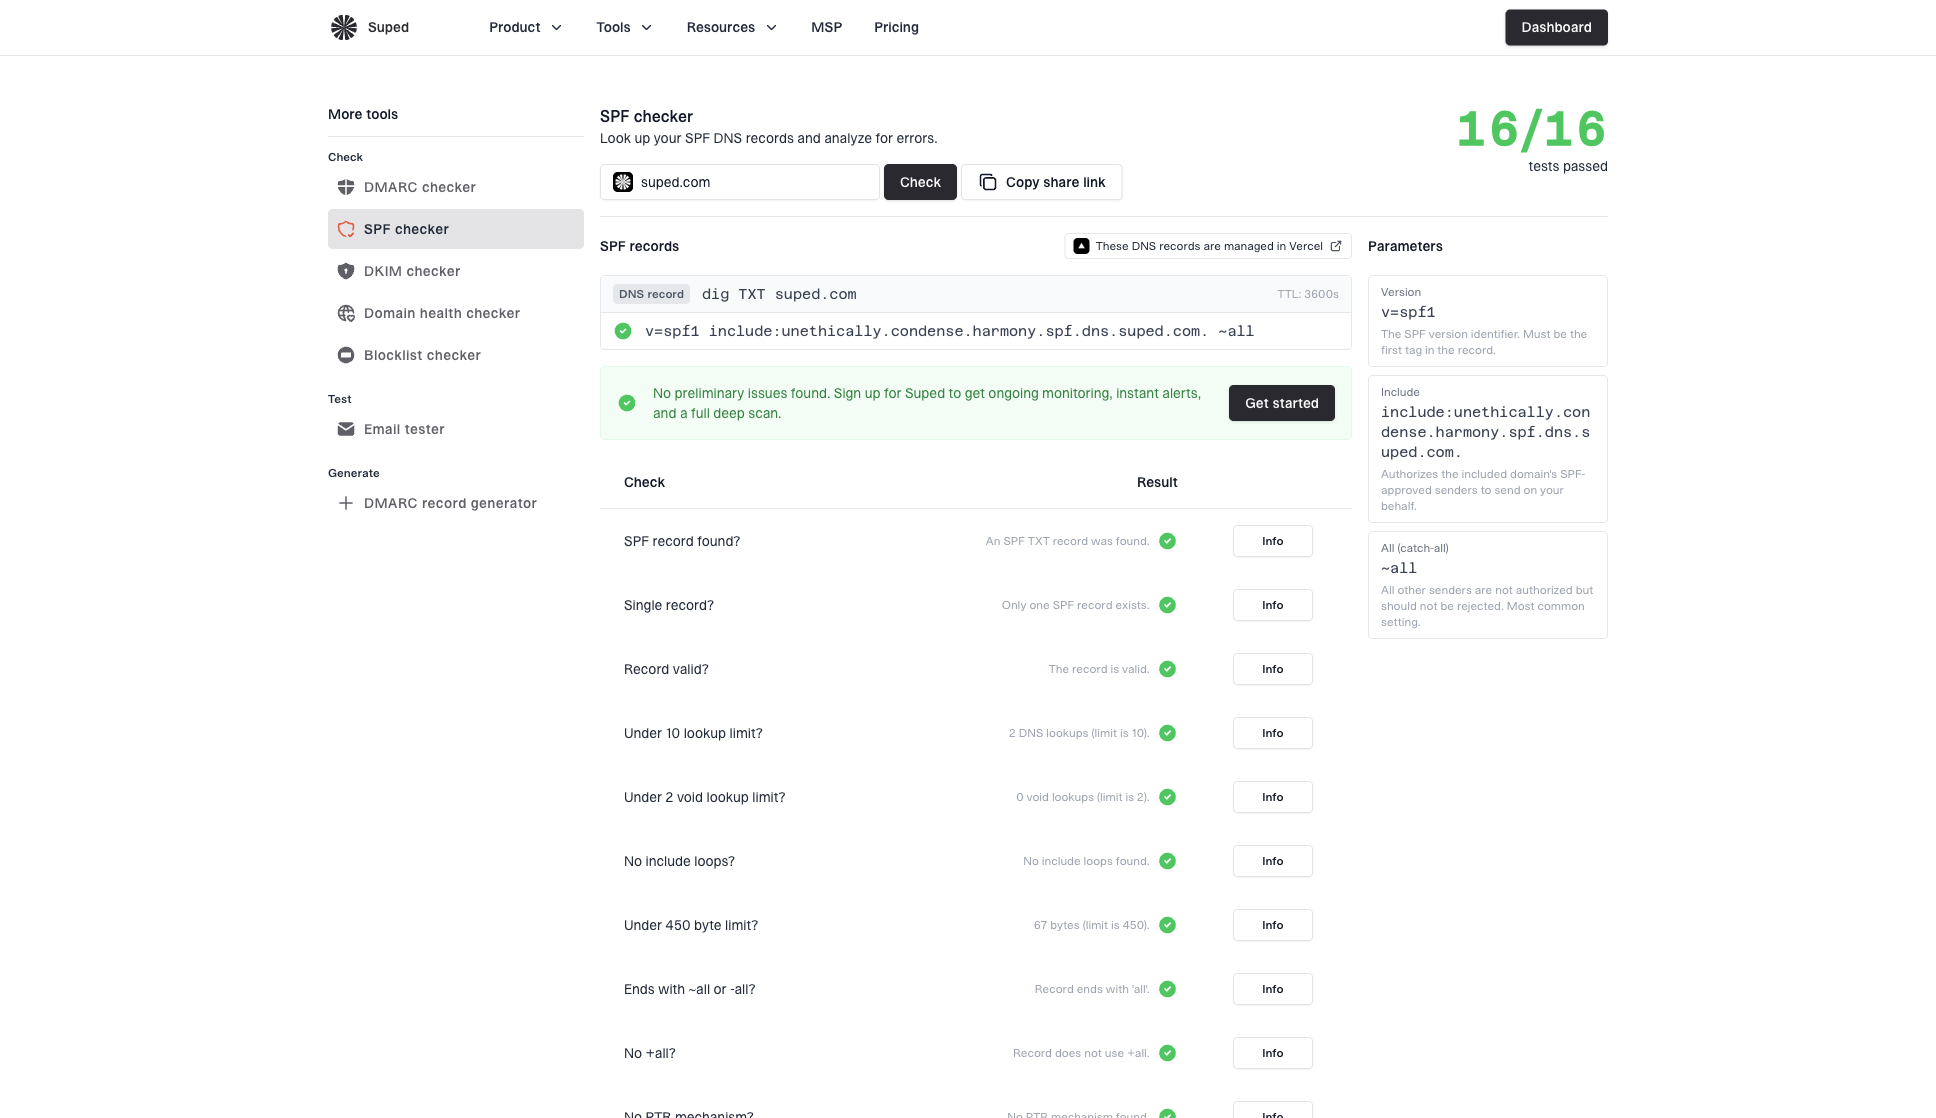Click Info for Under 2 void lookup limit

click(x=1273, y=797)
